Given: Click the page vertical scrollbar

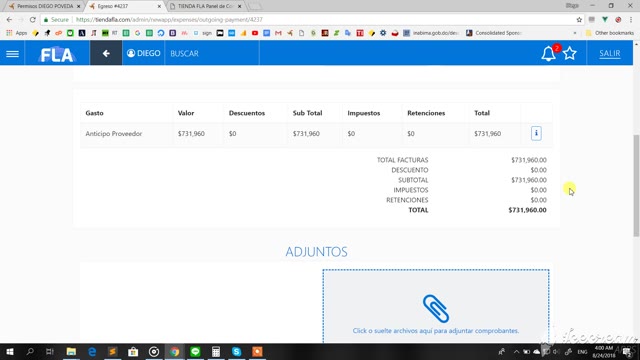Looking at the screenshot, I should pos(636,185).
